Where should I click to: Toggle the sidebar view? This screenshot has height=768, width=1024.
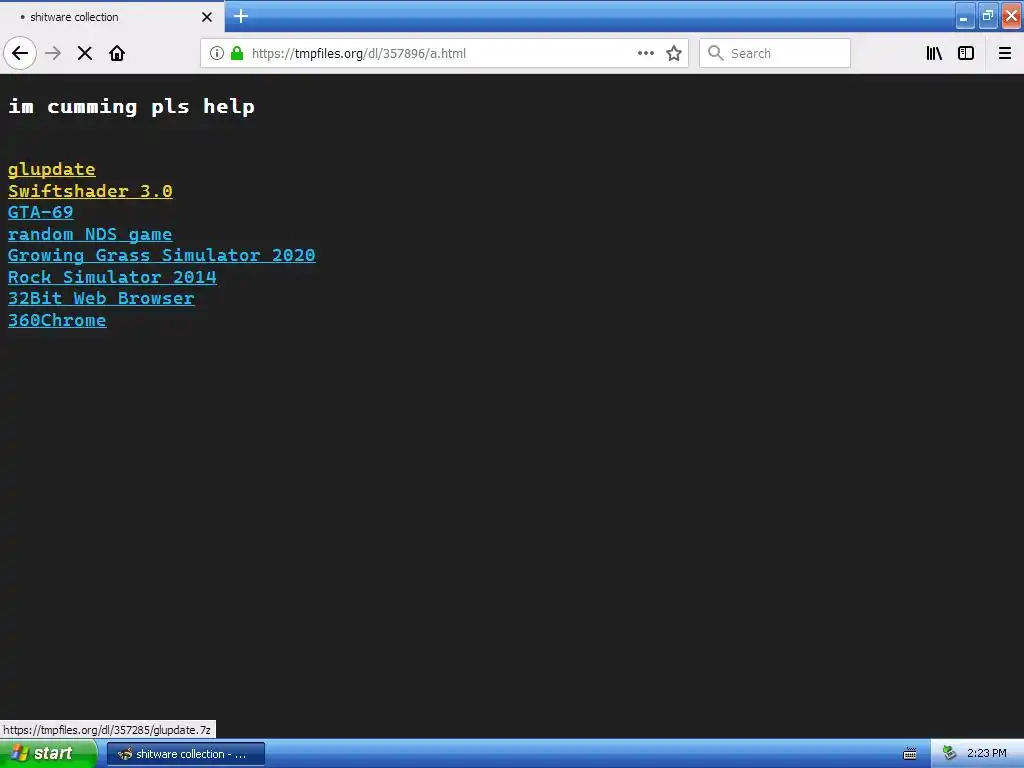click(966, 54)
